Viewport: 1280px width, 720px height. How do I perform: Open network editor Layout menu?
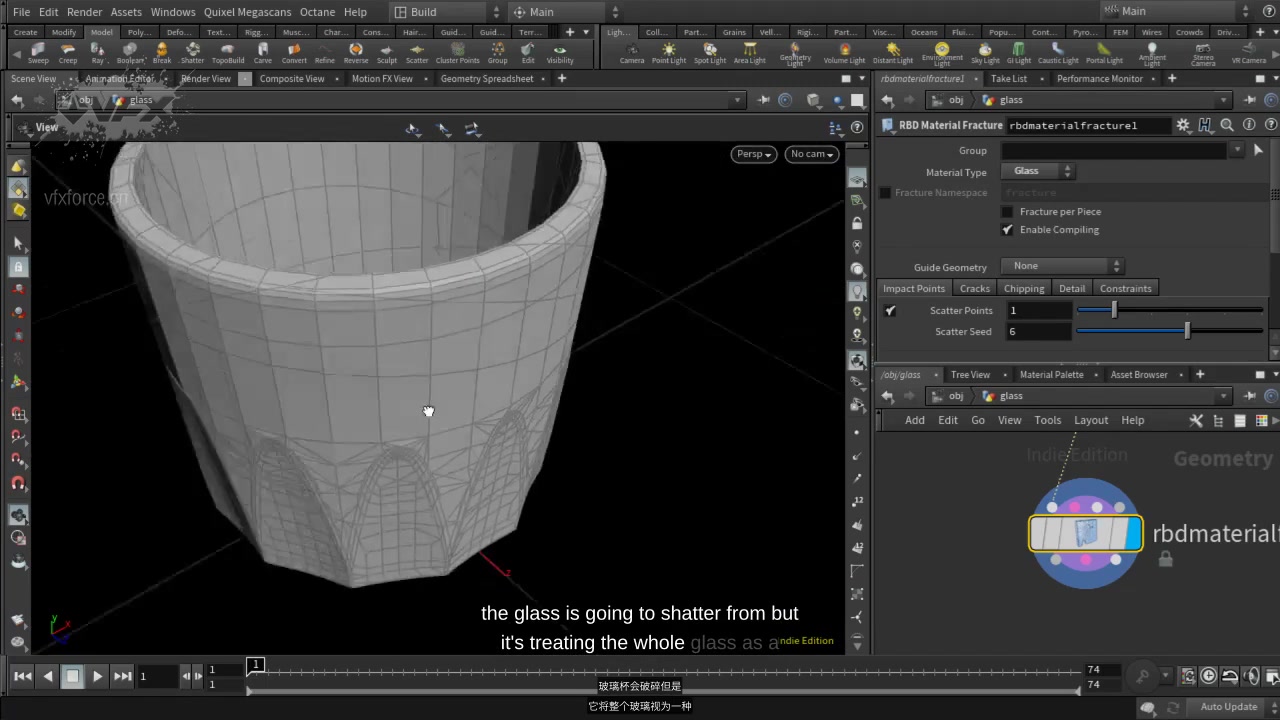(1091, 420)
